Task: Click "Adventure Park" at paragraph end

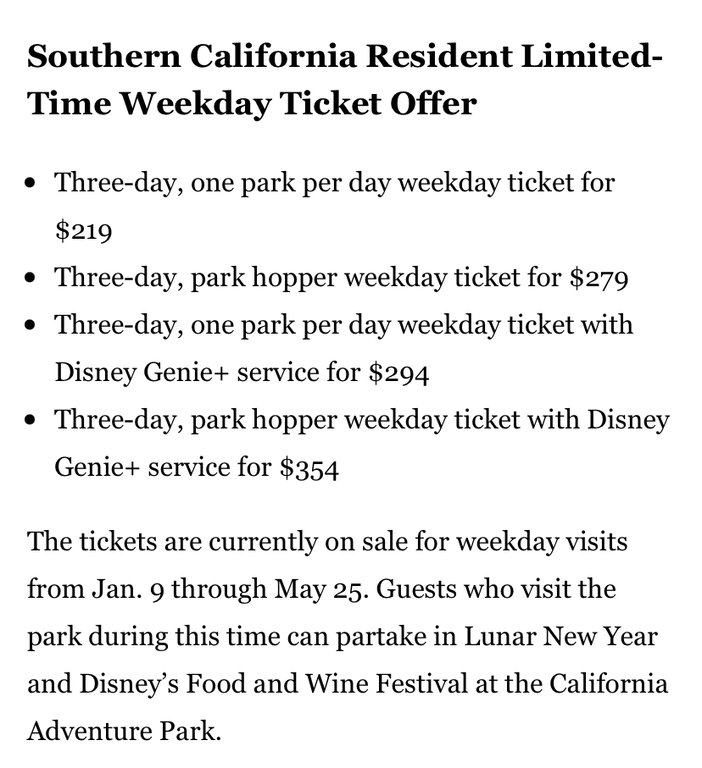Action: (x=122, y=732)
